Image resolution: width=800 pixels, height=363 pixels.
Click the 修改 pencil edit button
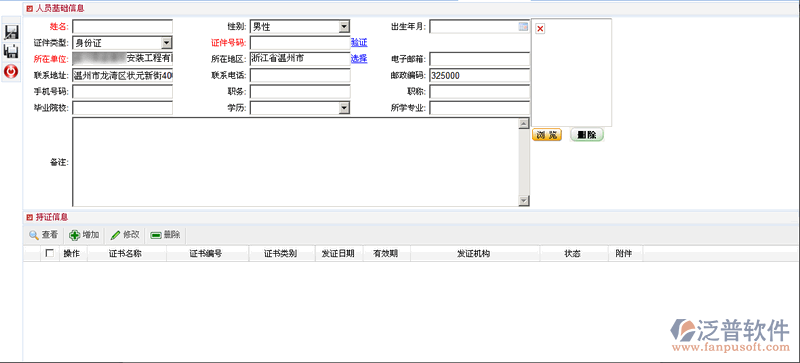[125, 235]
